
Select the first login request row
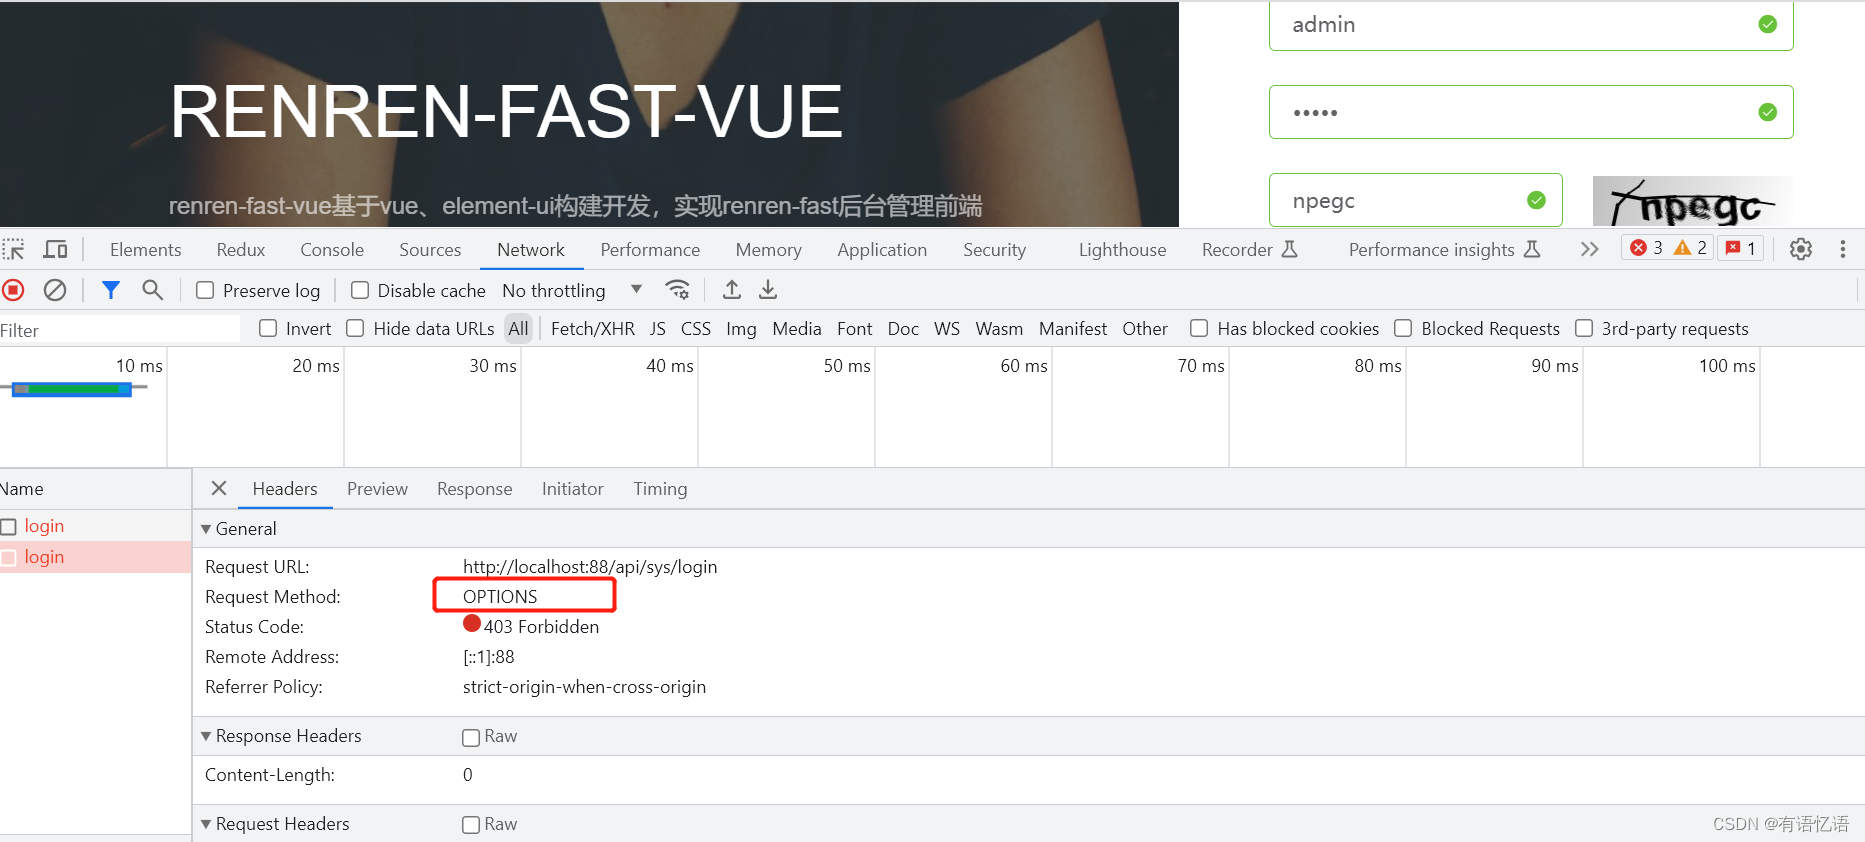tap(96, 526)
